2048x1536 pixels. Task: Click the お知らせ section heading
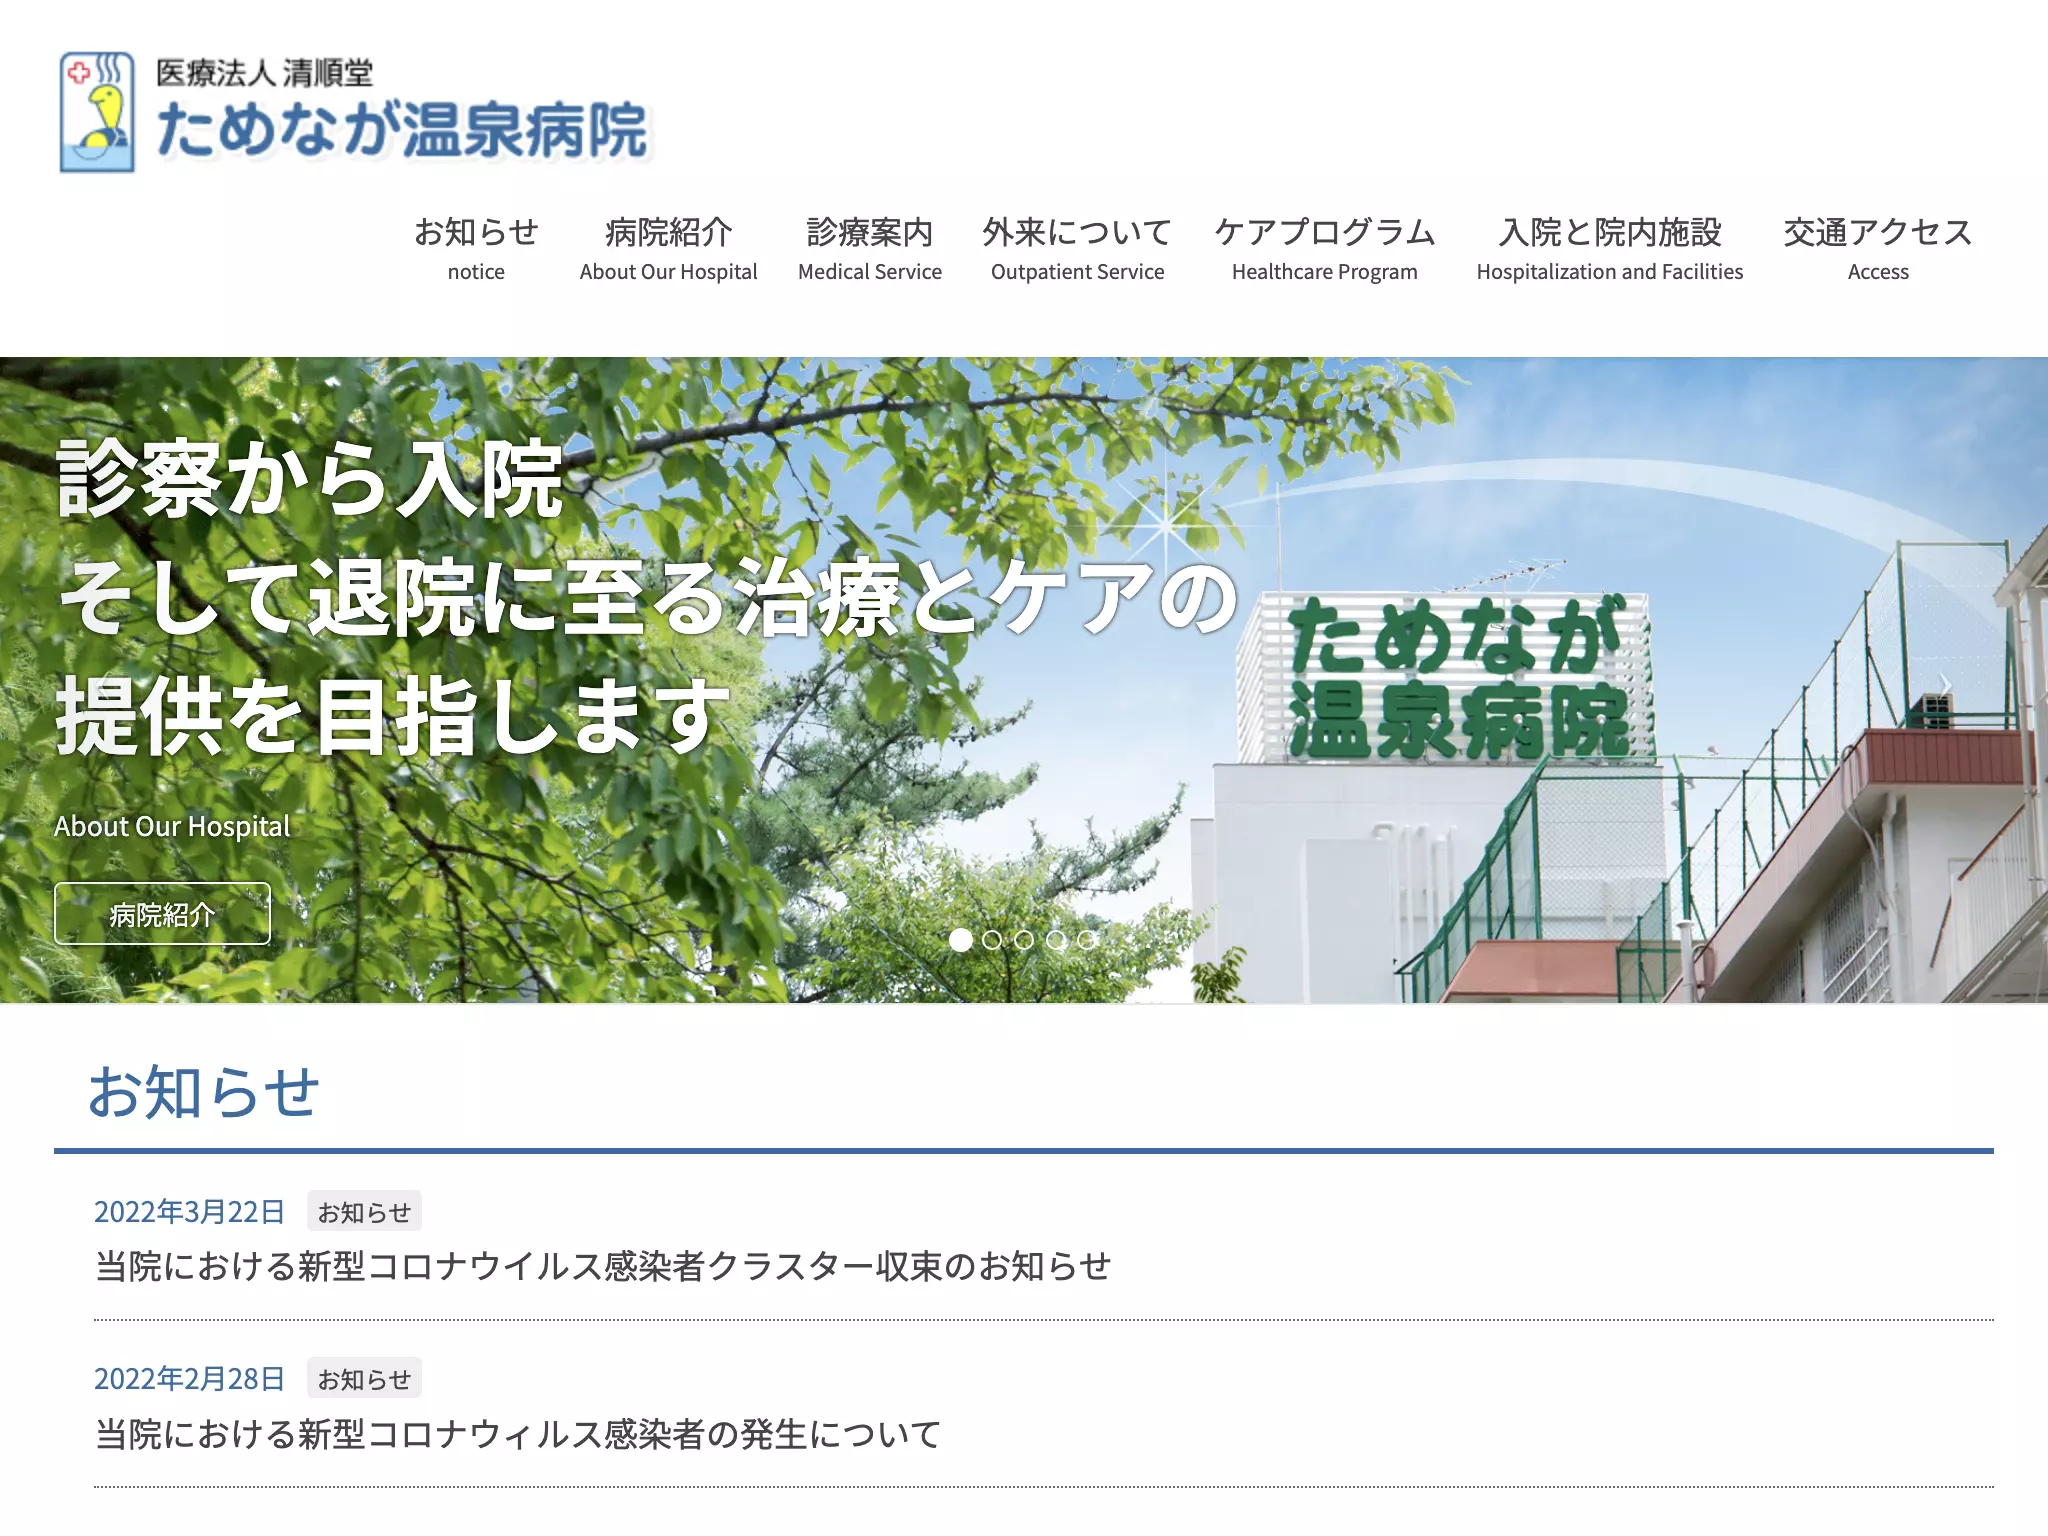[204, 1091]
